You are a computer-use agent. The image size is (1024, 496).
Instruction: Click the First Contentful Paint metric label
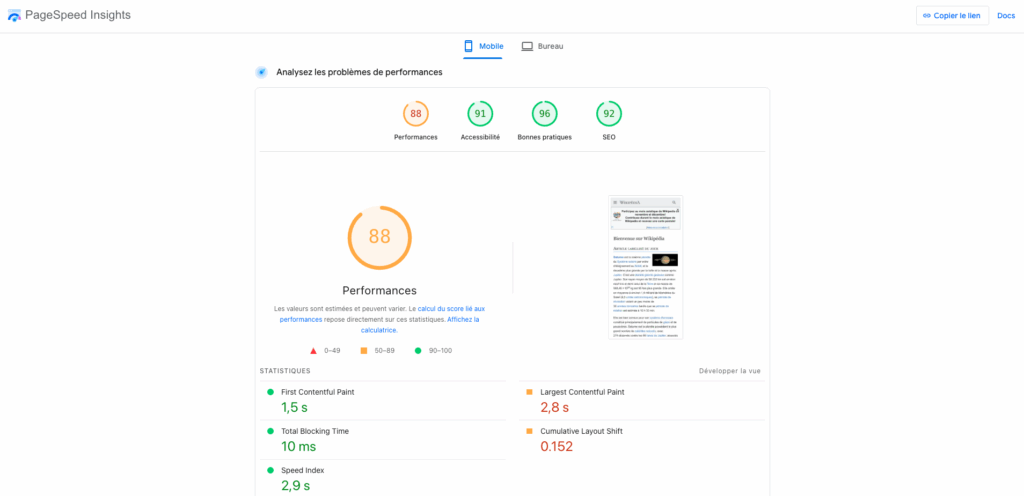(317, 392)
